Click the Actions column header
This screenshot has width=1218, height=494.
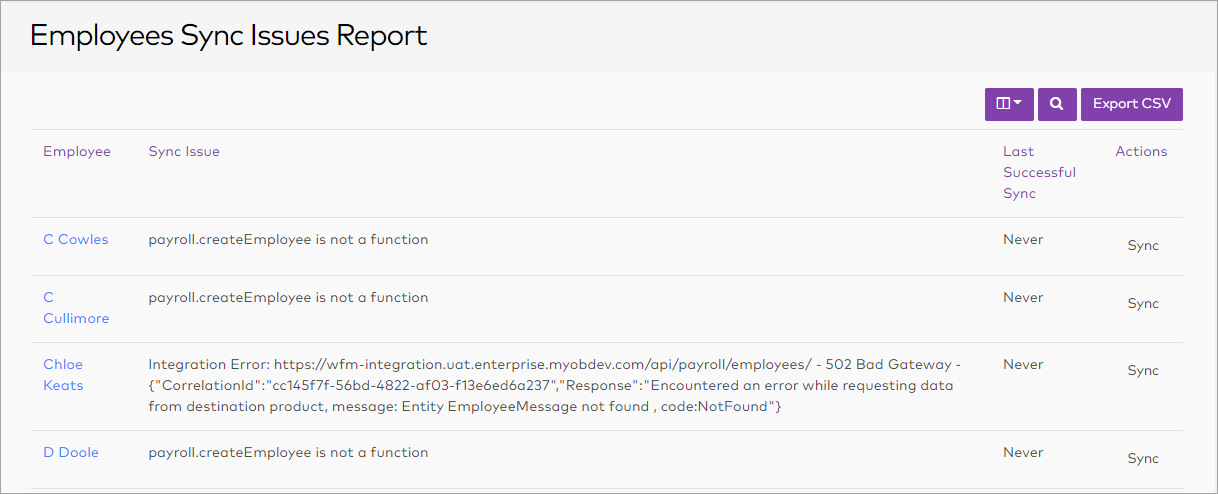tap(1141, 152)
